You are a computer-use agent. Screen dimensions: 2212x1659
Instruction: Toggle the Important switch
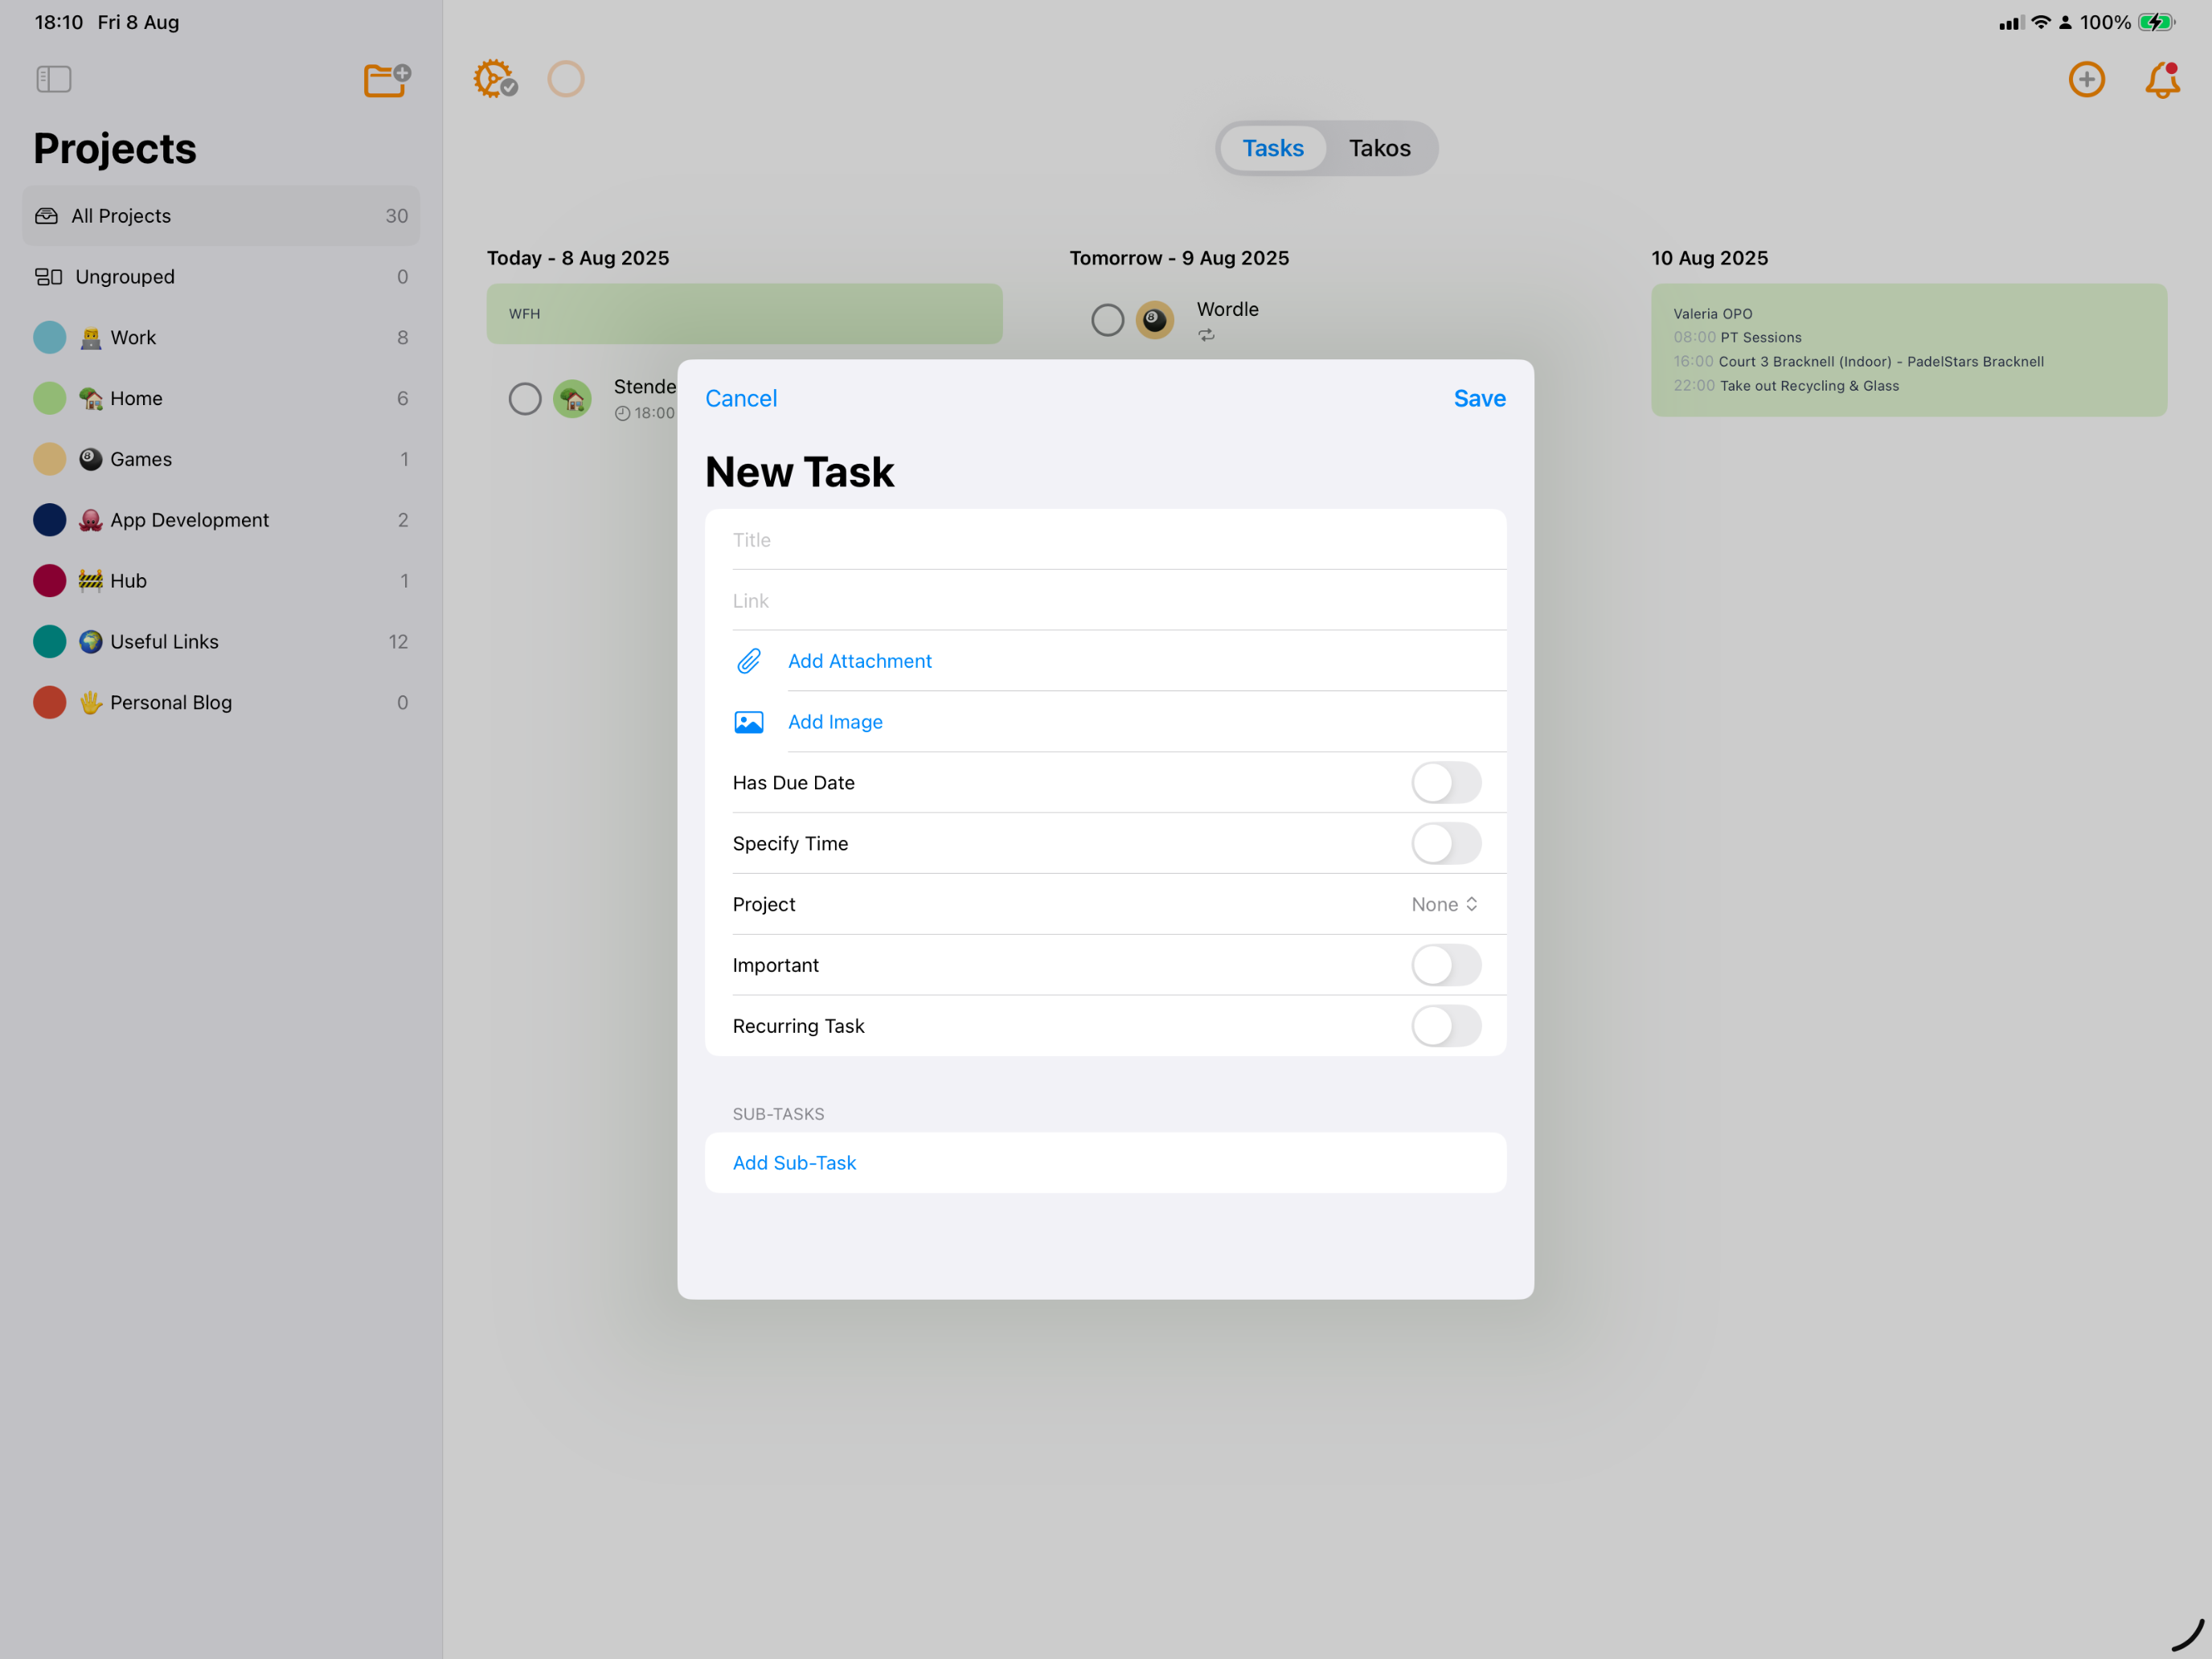pyautogui.click(x=1446, y=965)
